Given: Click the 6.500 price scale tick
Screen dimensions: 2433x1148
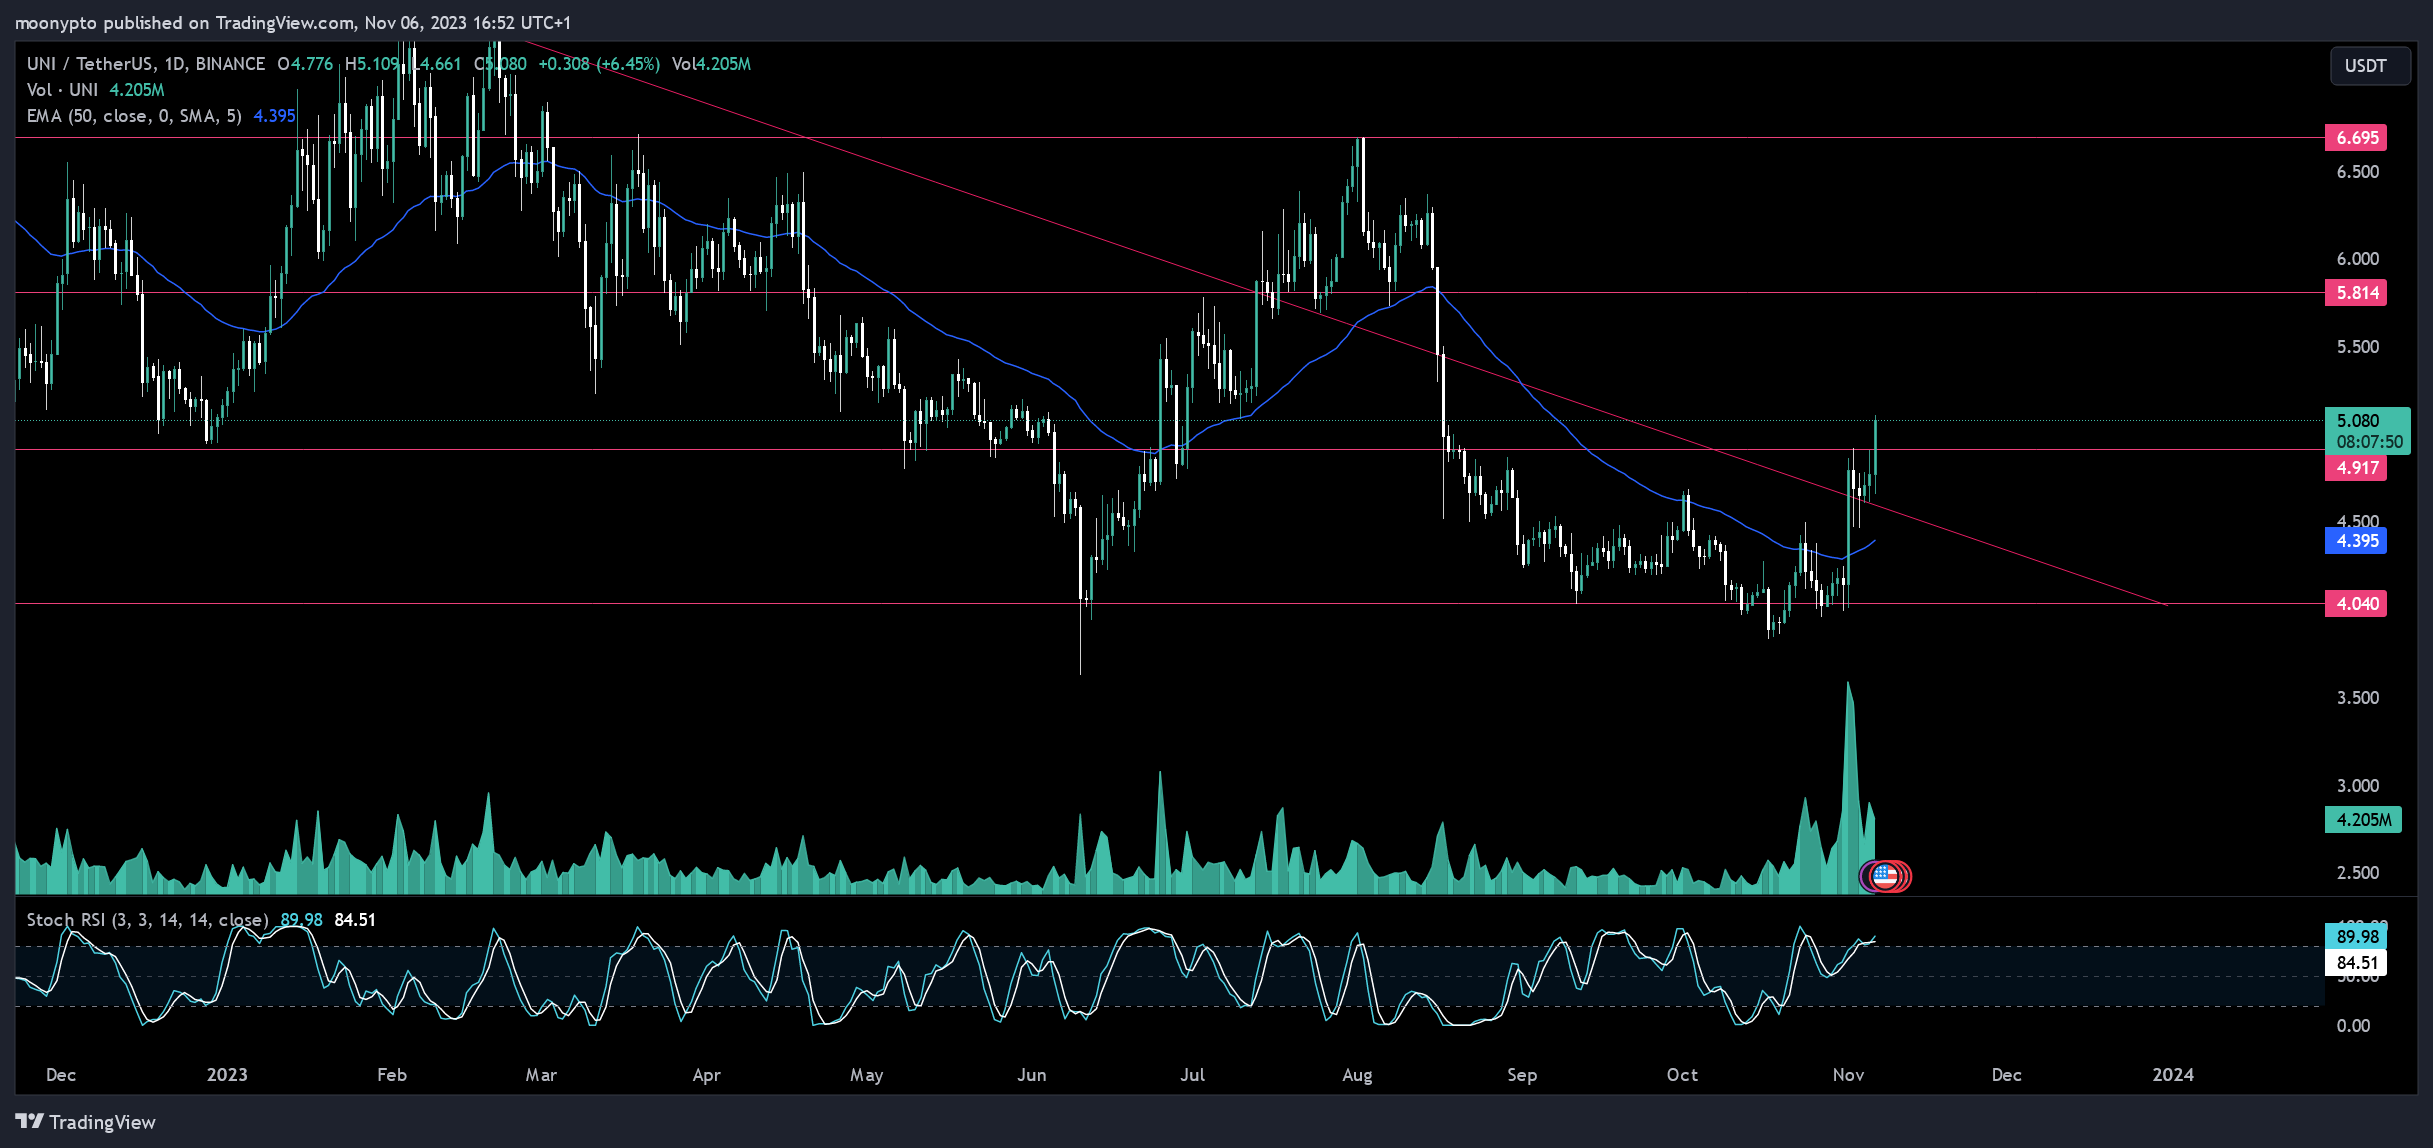Looking at the screenshot, I should pos(2357,172).
